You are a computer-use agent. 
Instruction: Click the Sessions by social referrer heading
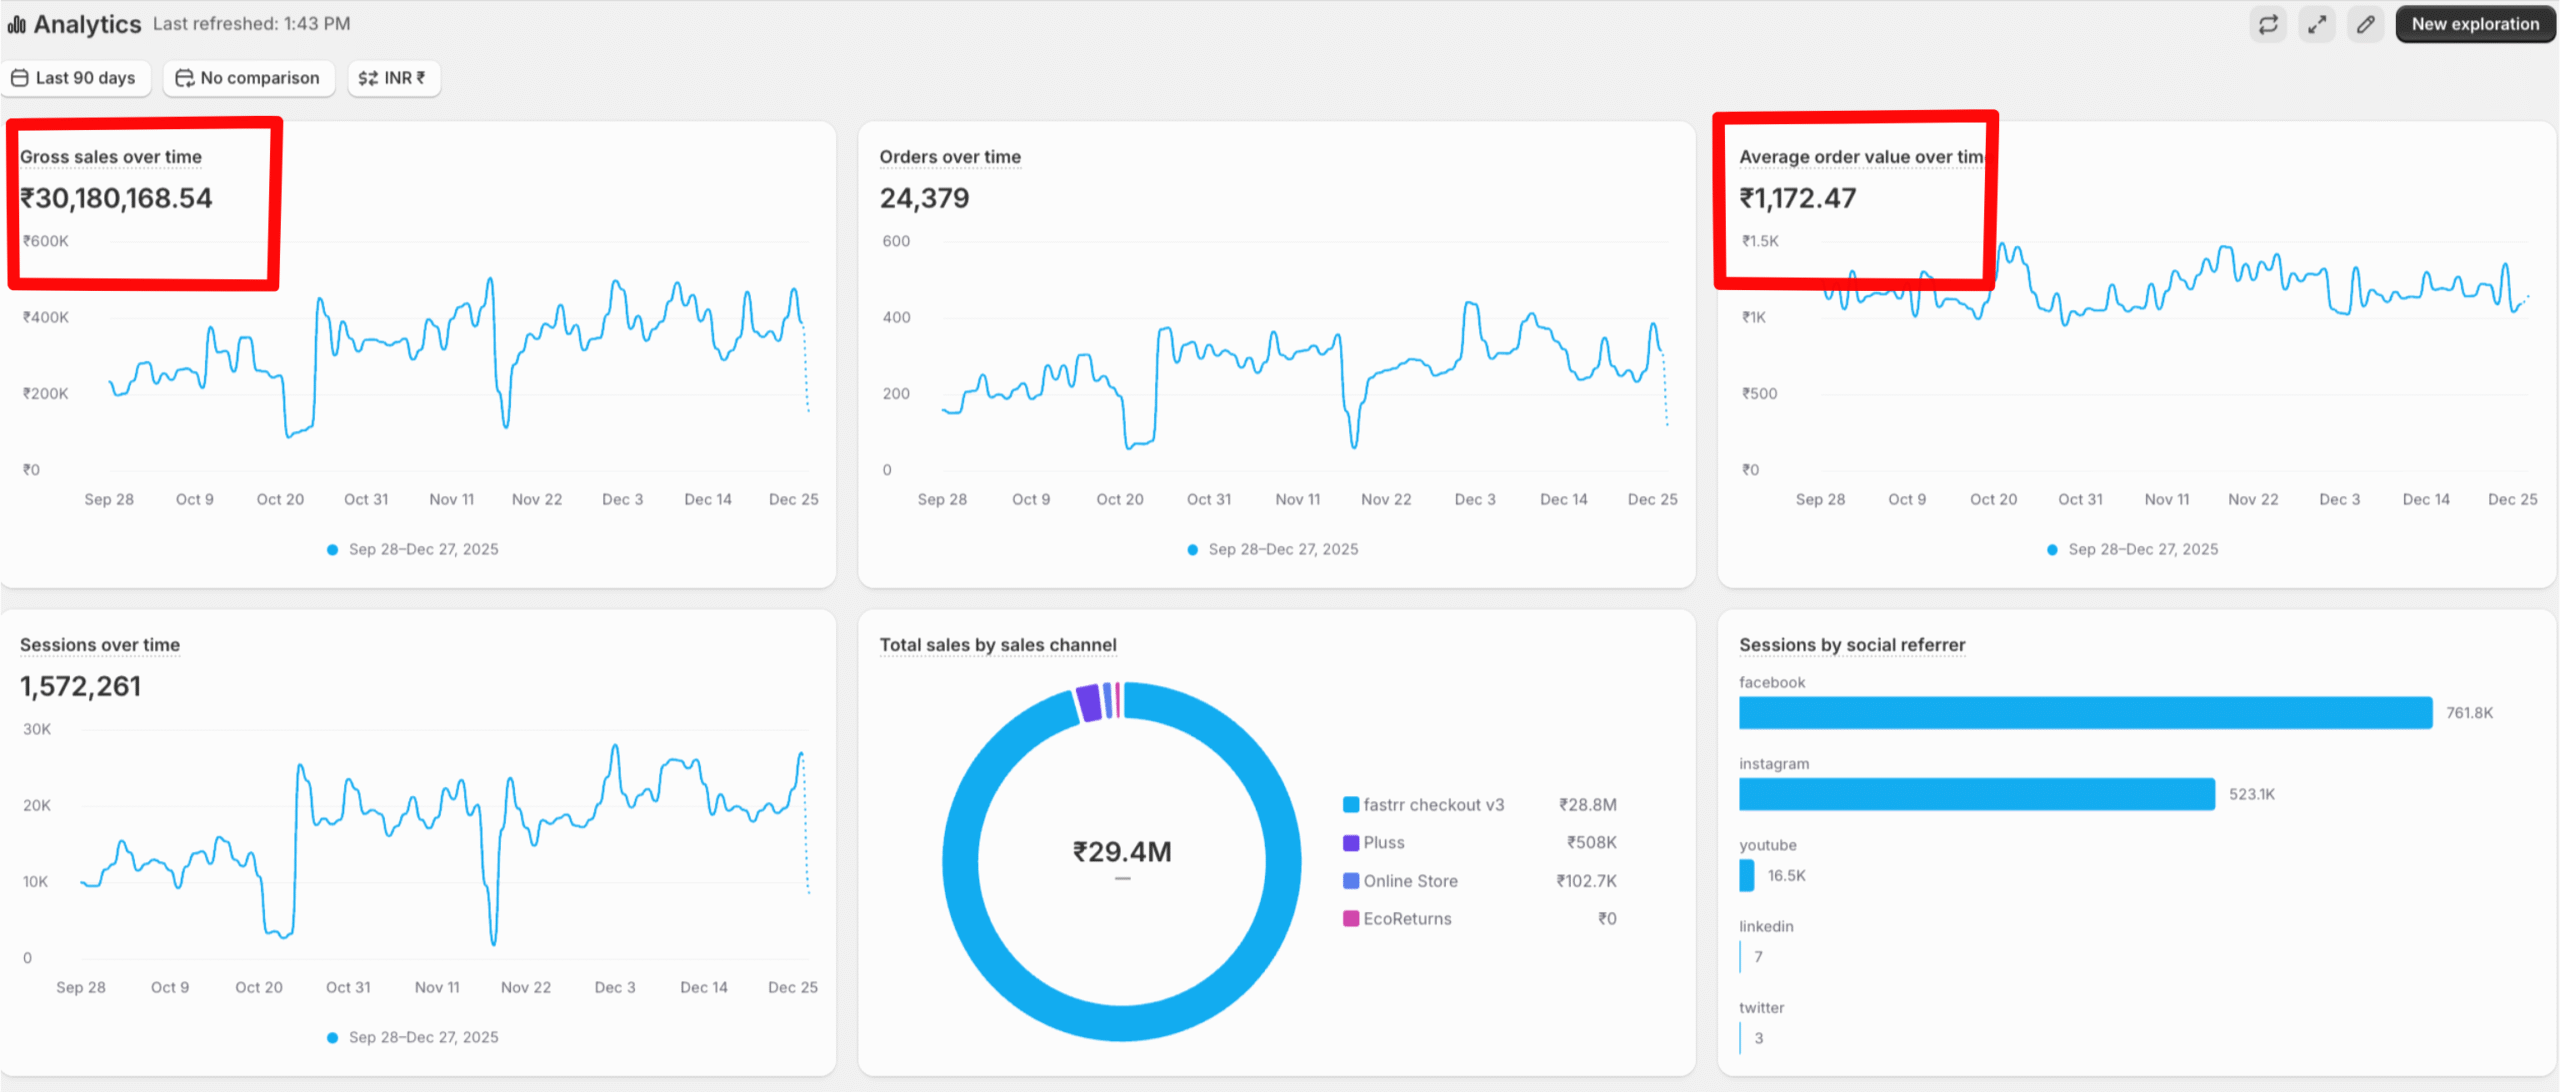click(1852, 645)
